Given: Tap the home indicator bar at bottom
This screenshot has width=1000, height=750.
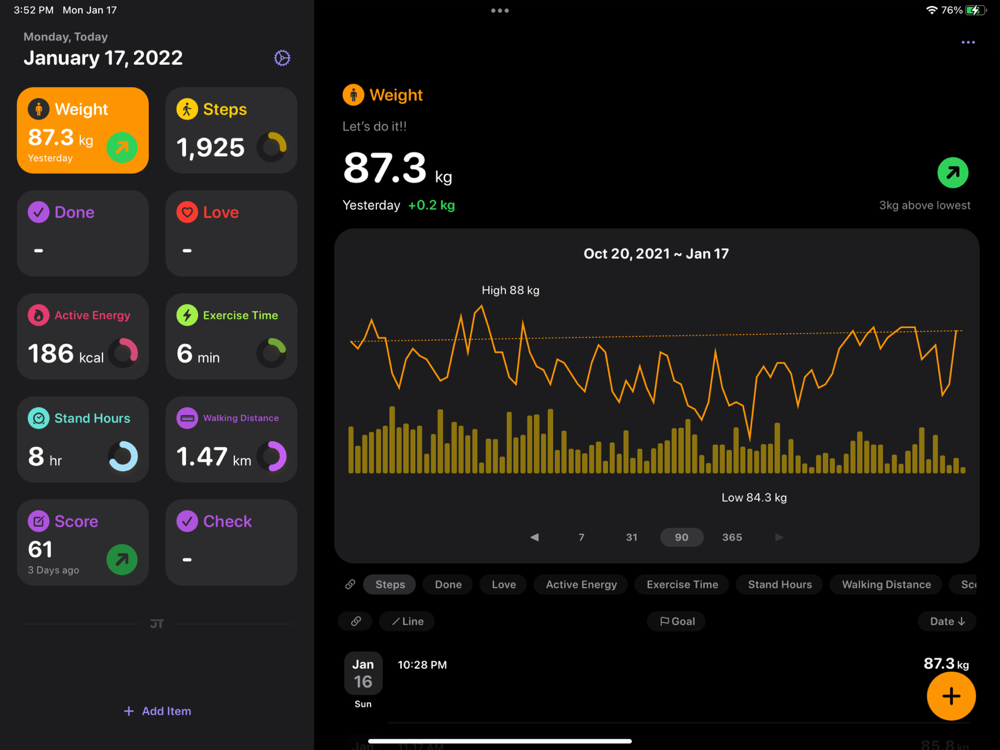Looking at the screenshot, I should point(500,741).
